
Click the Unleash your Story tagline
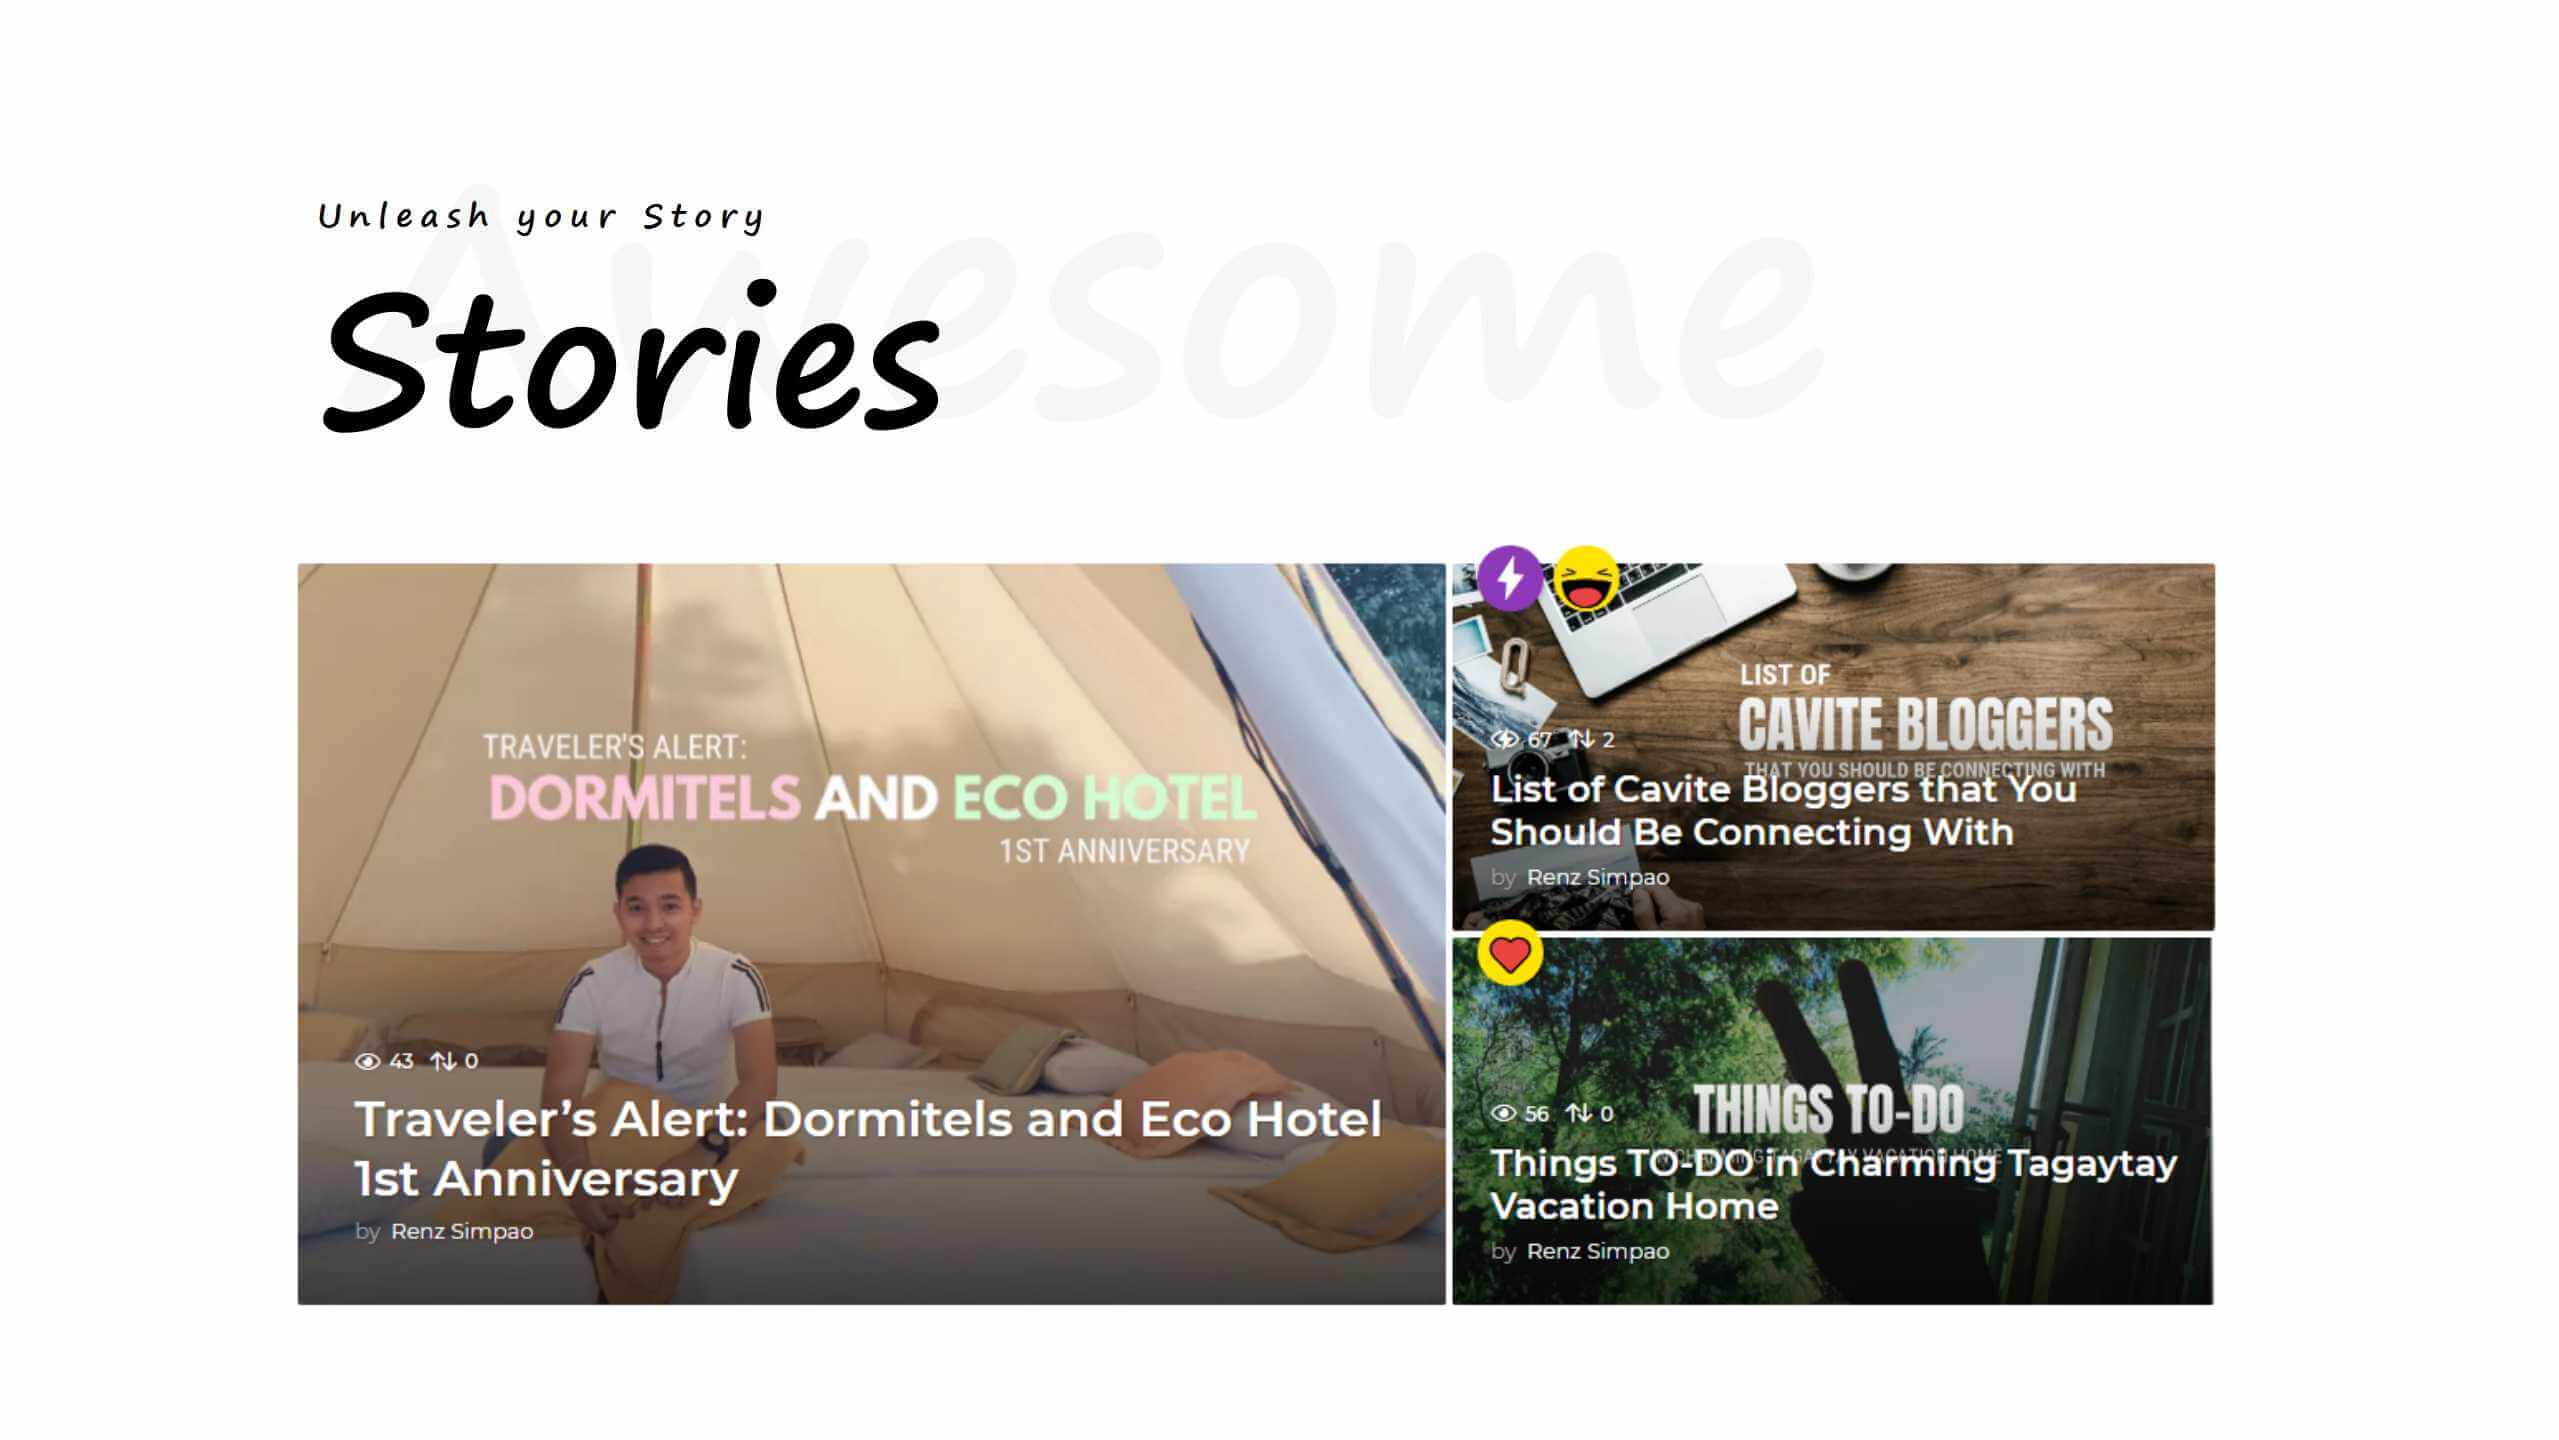point(541,217)
